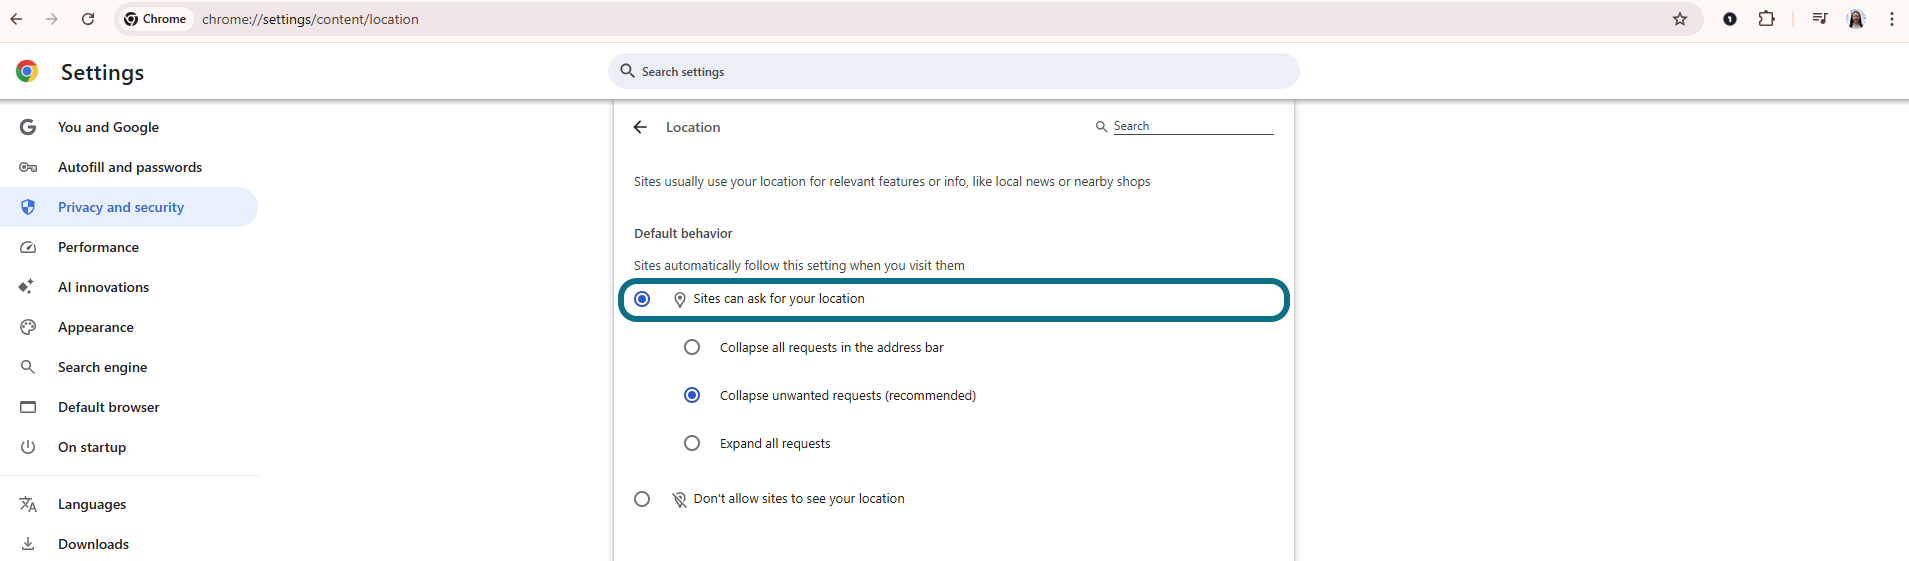Open the profile avatar menu
Screen dimensions: 1909x561
(1856, 19)
